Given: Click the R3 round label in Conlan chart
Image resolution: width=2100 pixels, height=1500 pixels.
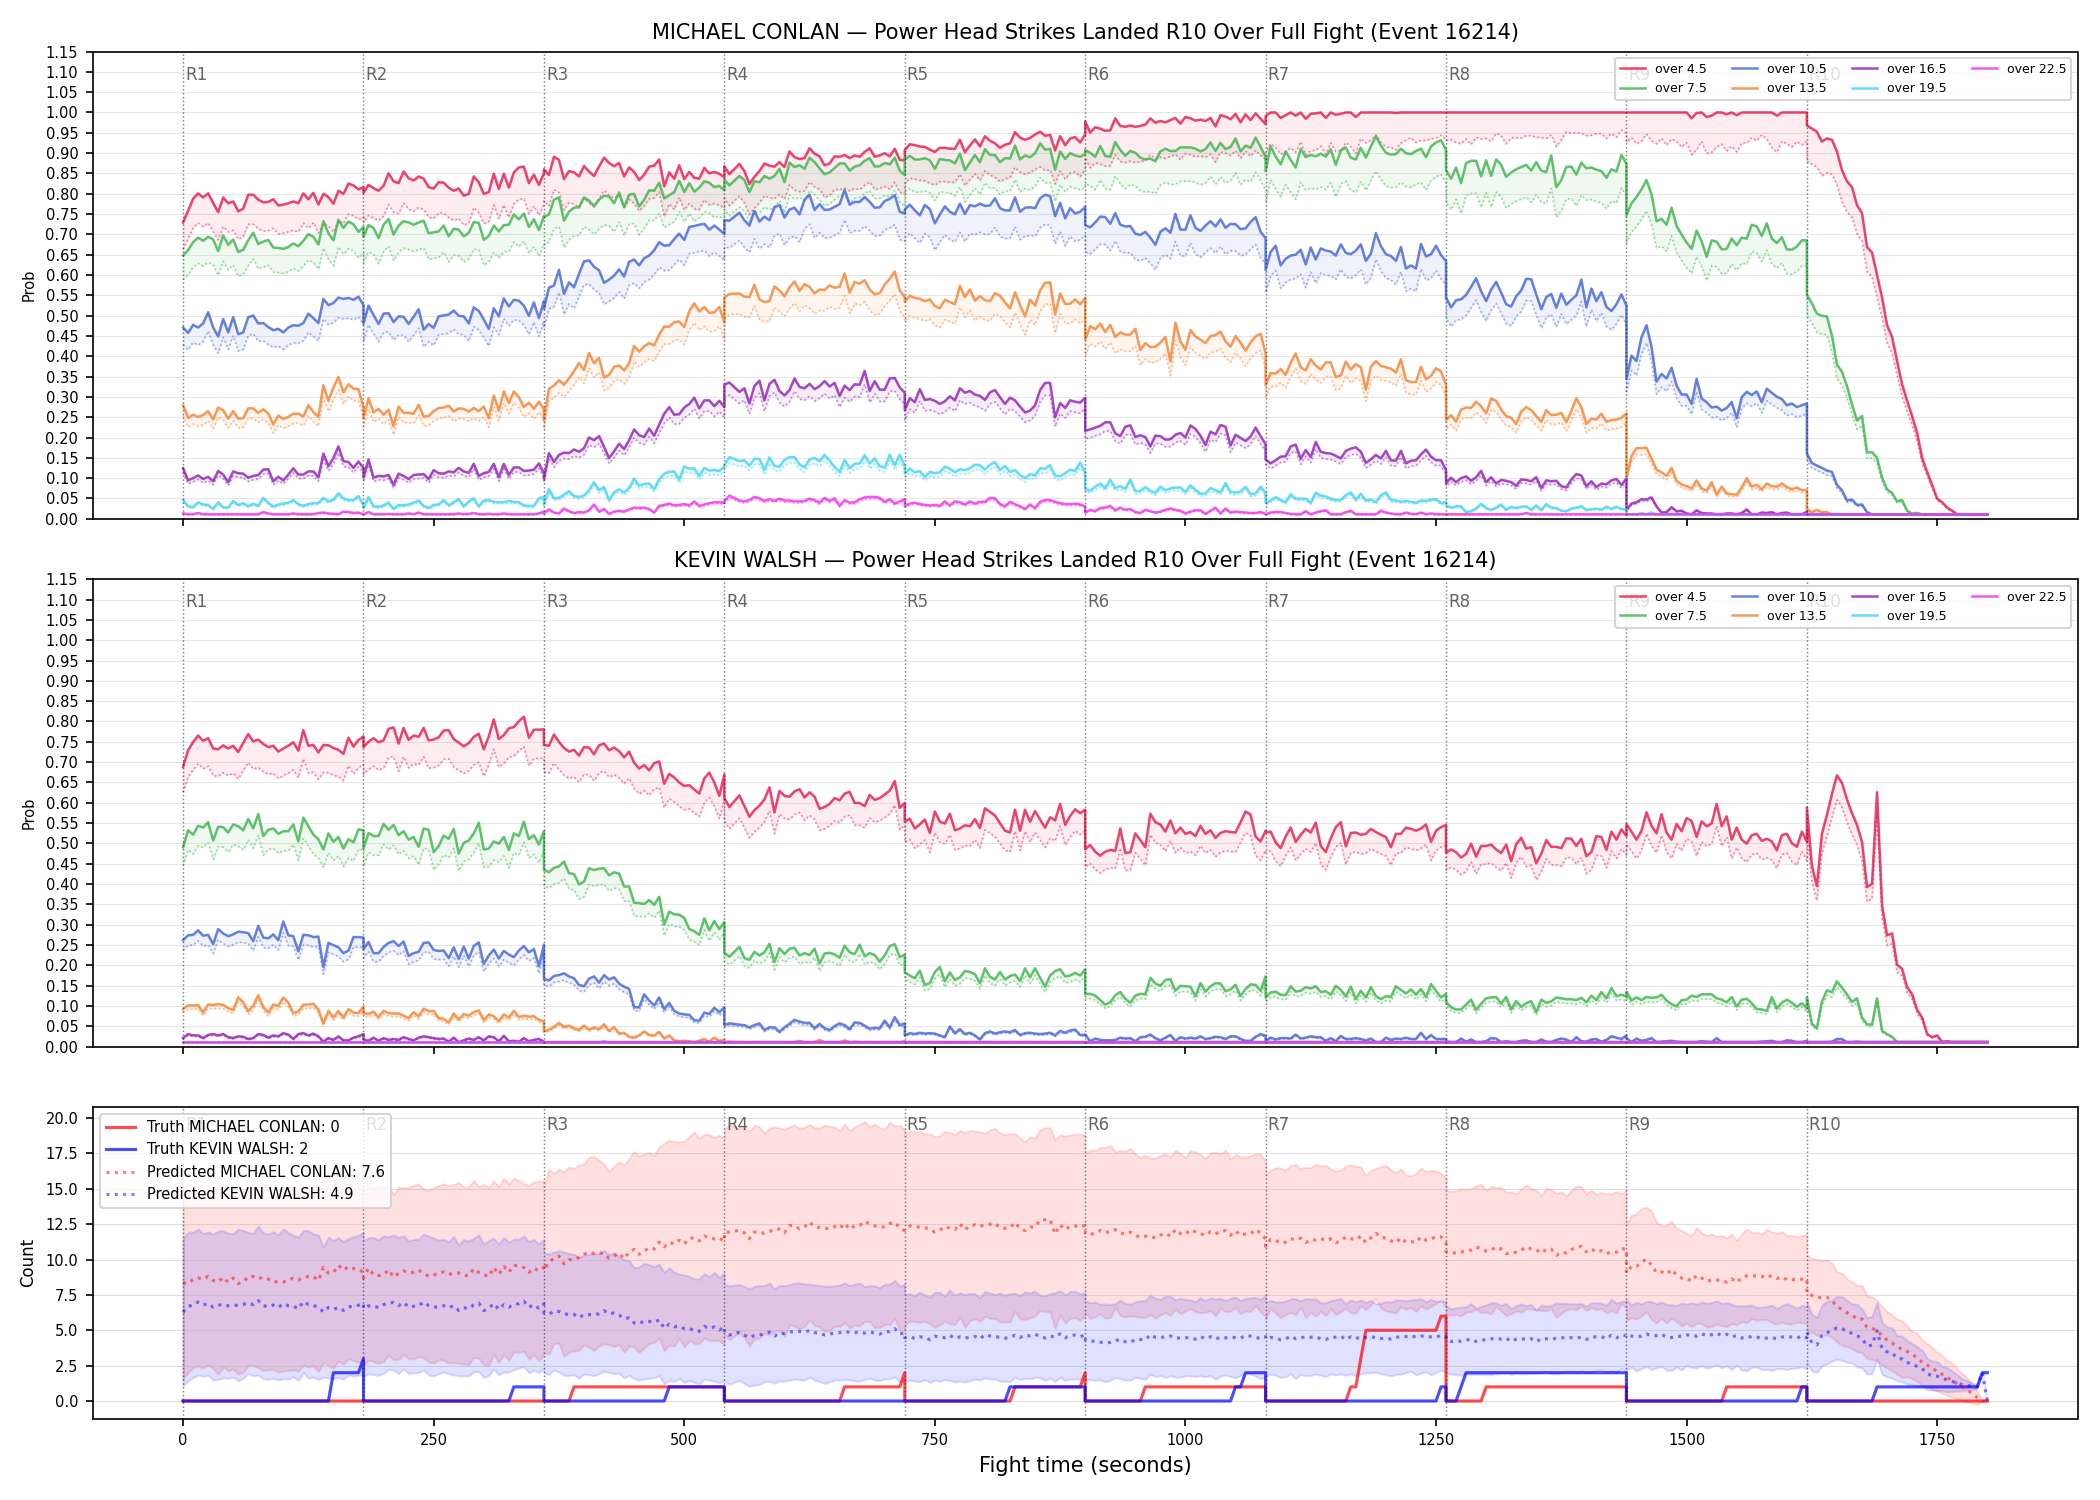Looking at the screenshot, I should (557, 74).
